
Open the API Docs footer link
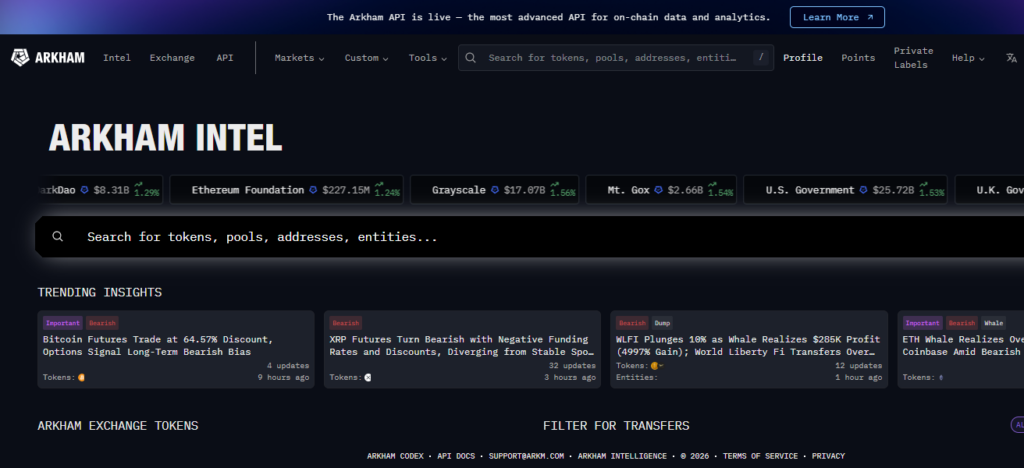[456, 456]
